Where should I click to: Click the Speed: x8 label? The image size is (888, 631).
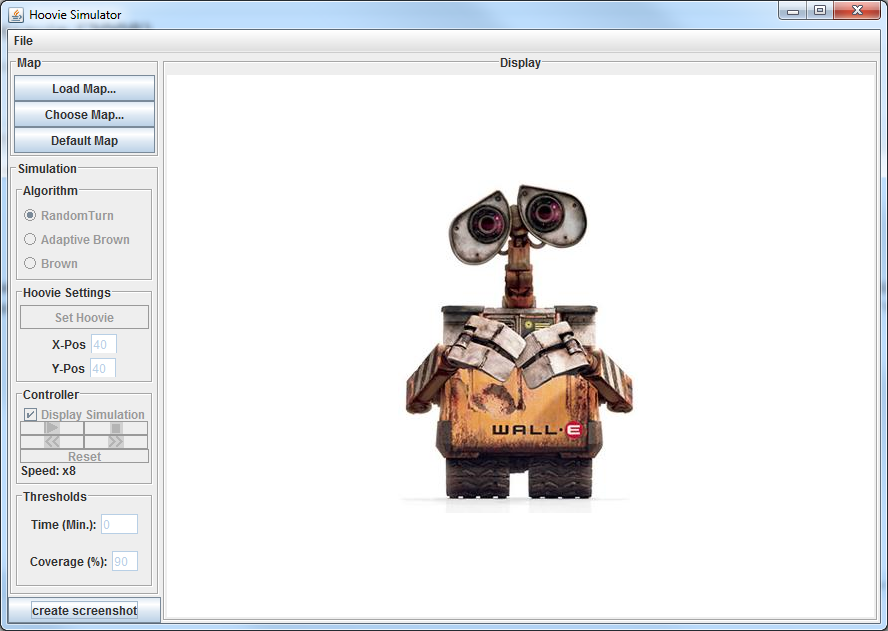pos(48,471)
